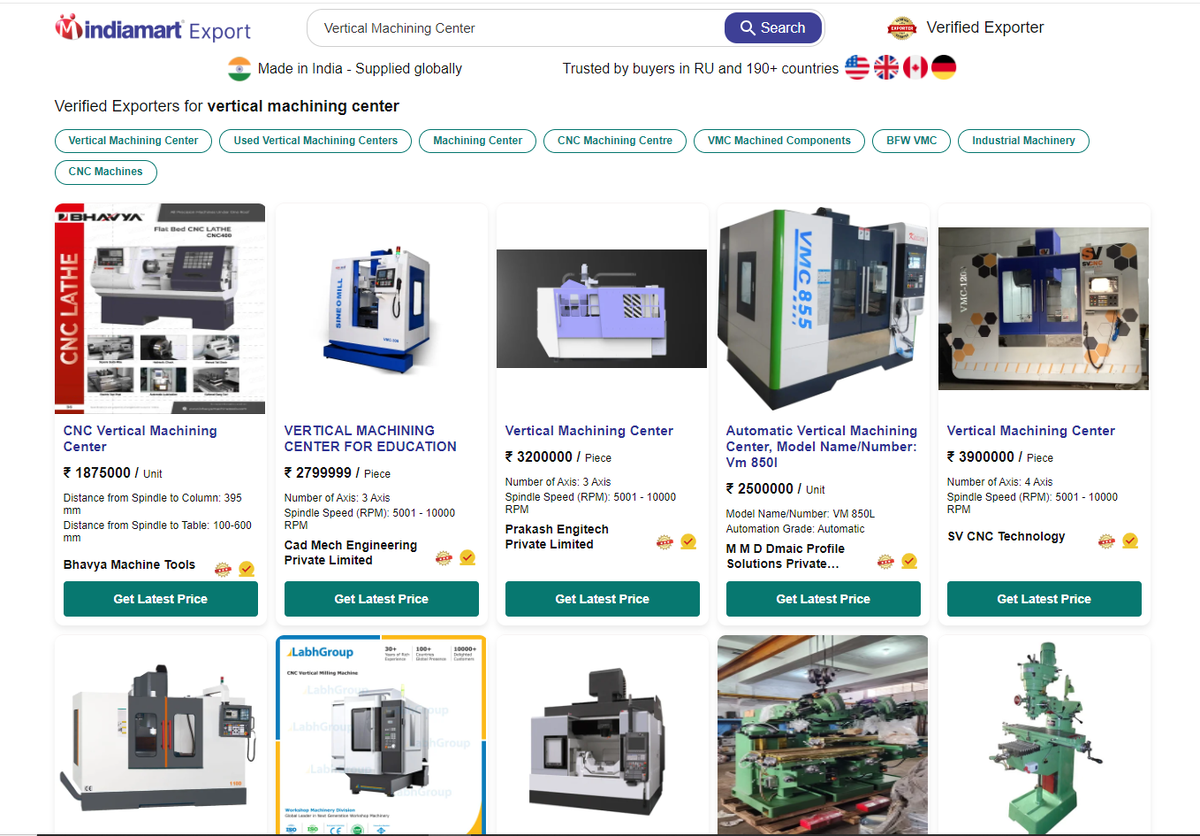Image resolution: width=1200 pixels, height=836 pixels.
Task: Click the United States flag icon
Action: (x=857, y=68)
